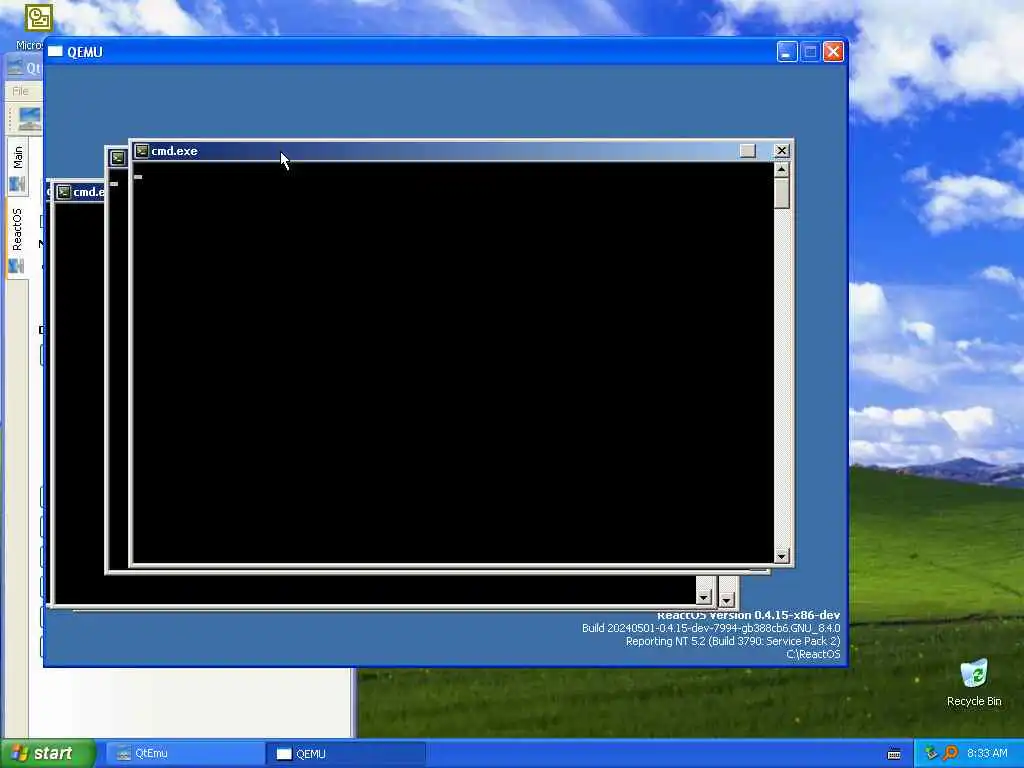Screen dimensions: 1024x768
Task: Click the magnifier icon in system tray
Action: (x=950, y=753)
